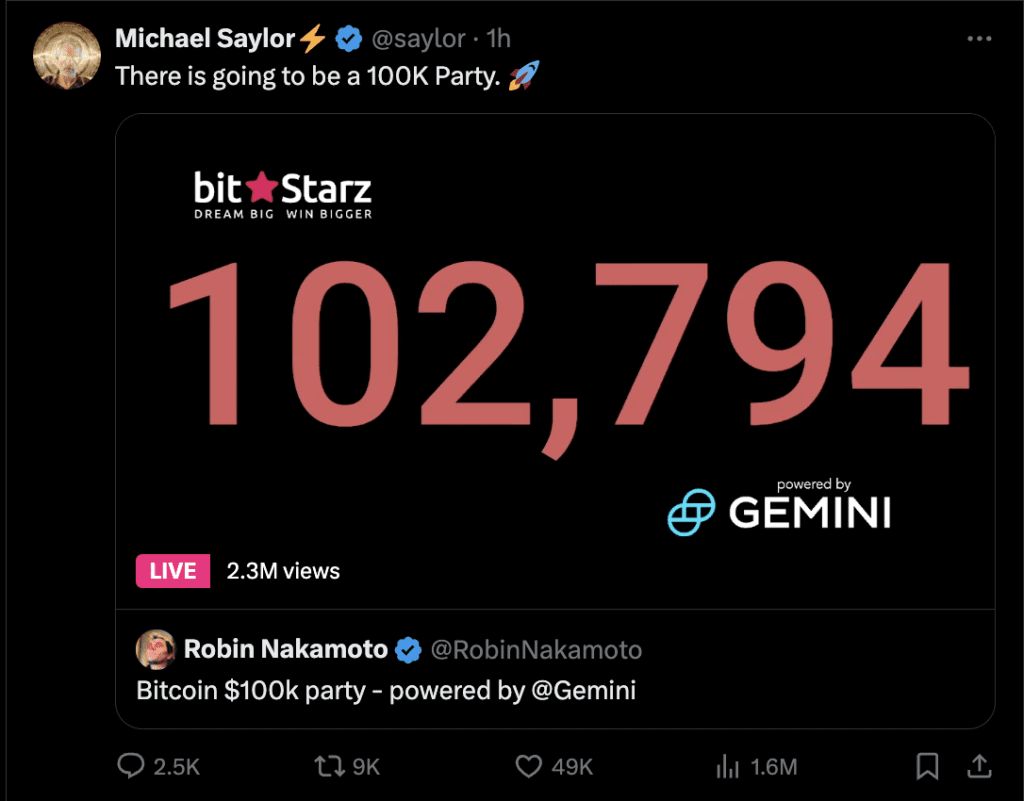Screen dimensions: 1024x801
Task: Open the tweet's 1h timestamp
Action: [x=498, y=39]
